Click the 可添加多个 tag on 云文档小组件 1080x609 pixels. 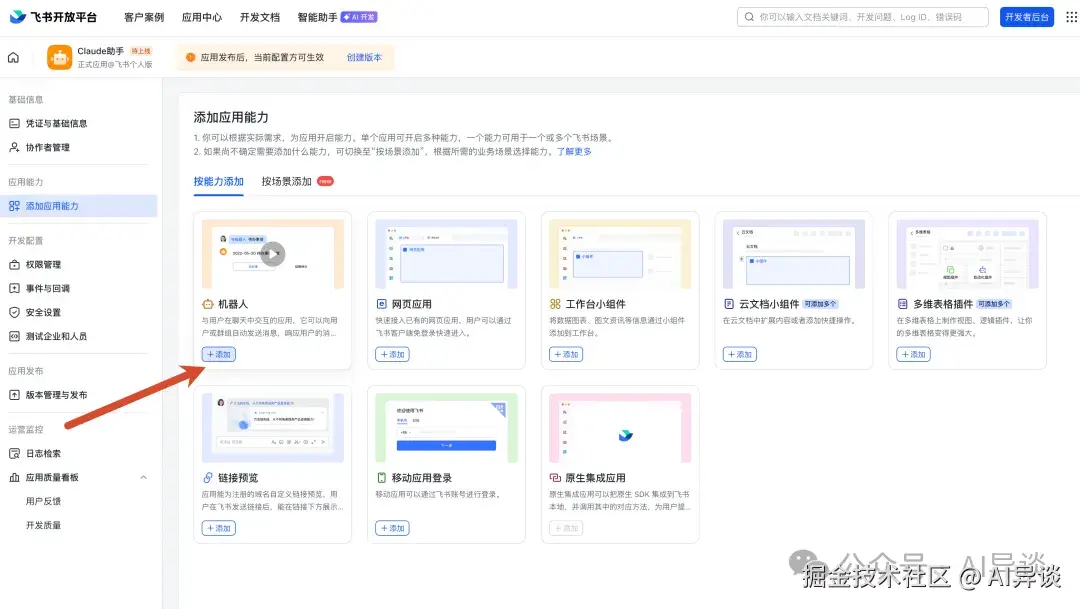point(820,304)
